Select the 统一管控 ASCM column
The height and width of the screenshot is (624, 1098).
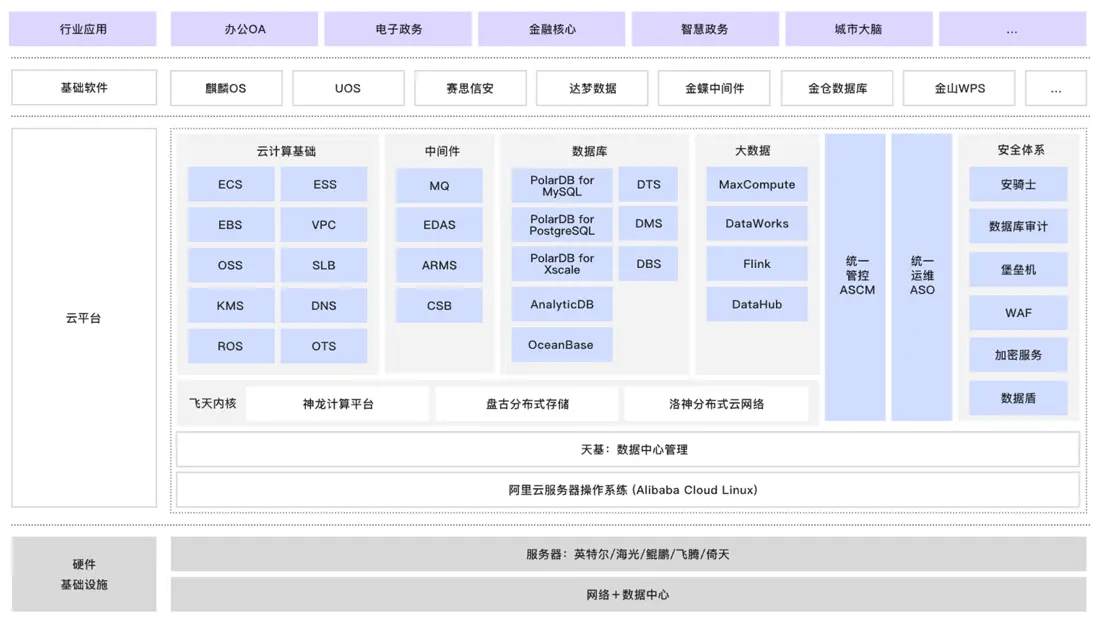[x=856, y=277]
